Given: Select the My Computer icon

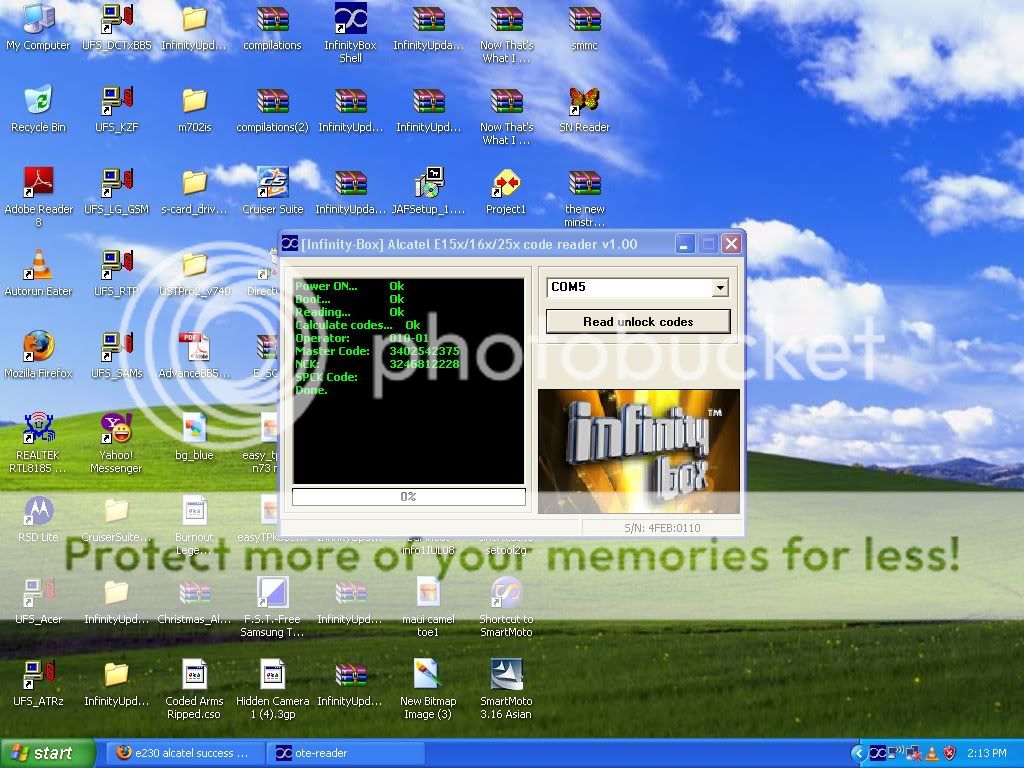Looking at the screenshot, I should pos(38,20).
